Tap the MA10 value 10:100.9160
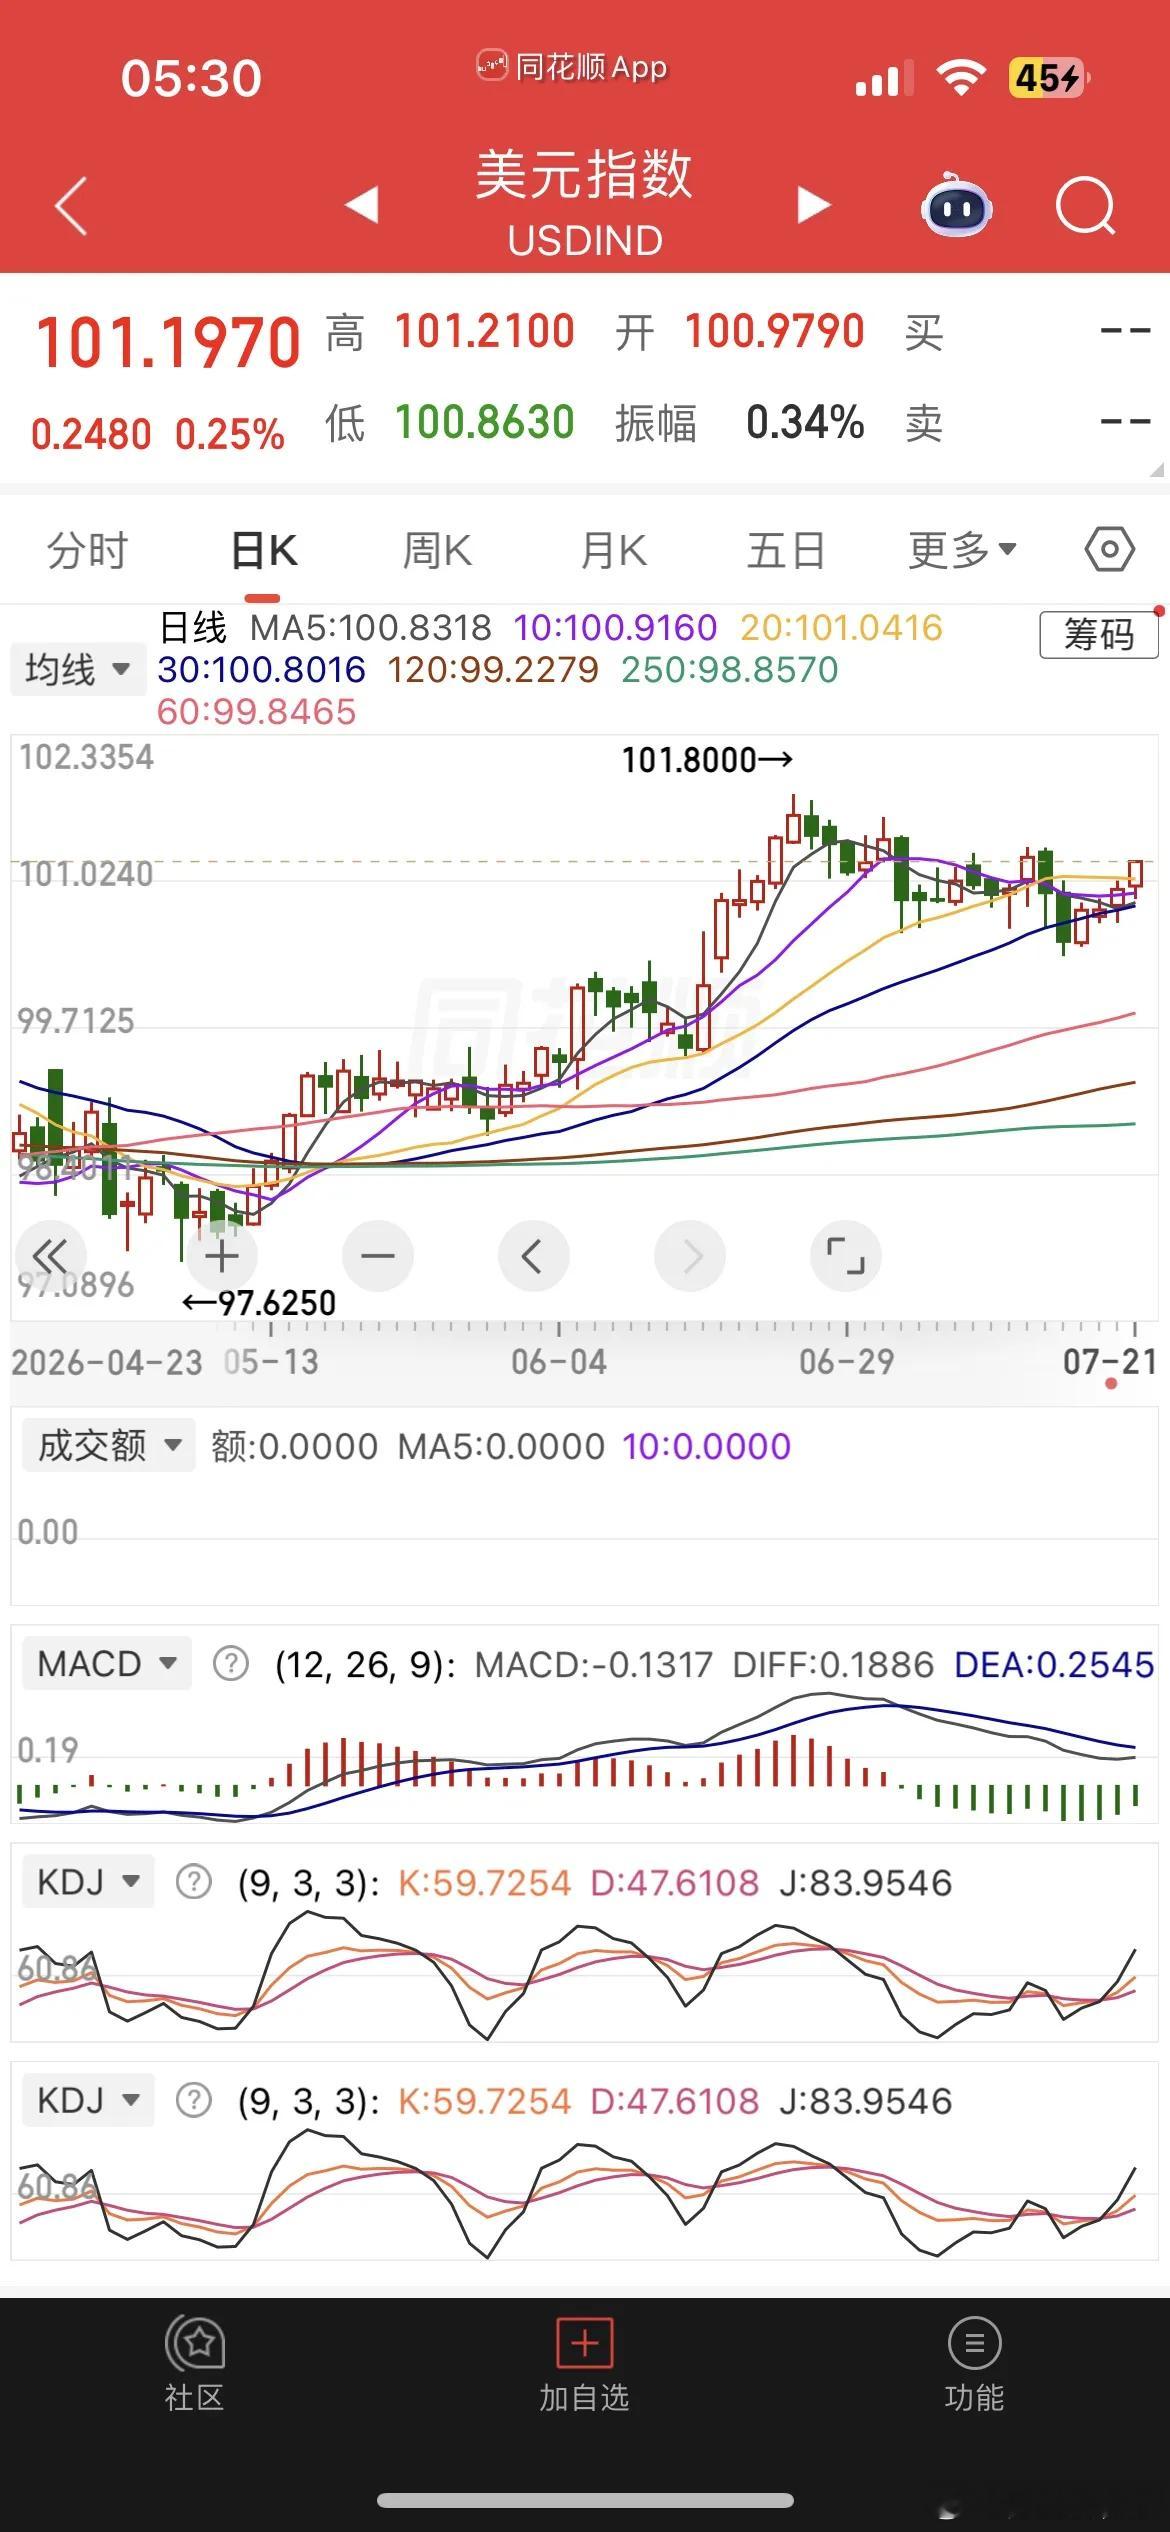Image resolution: width=1170 pixels, height=2532 pixels. pos(615,628)
